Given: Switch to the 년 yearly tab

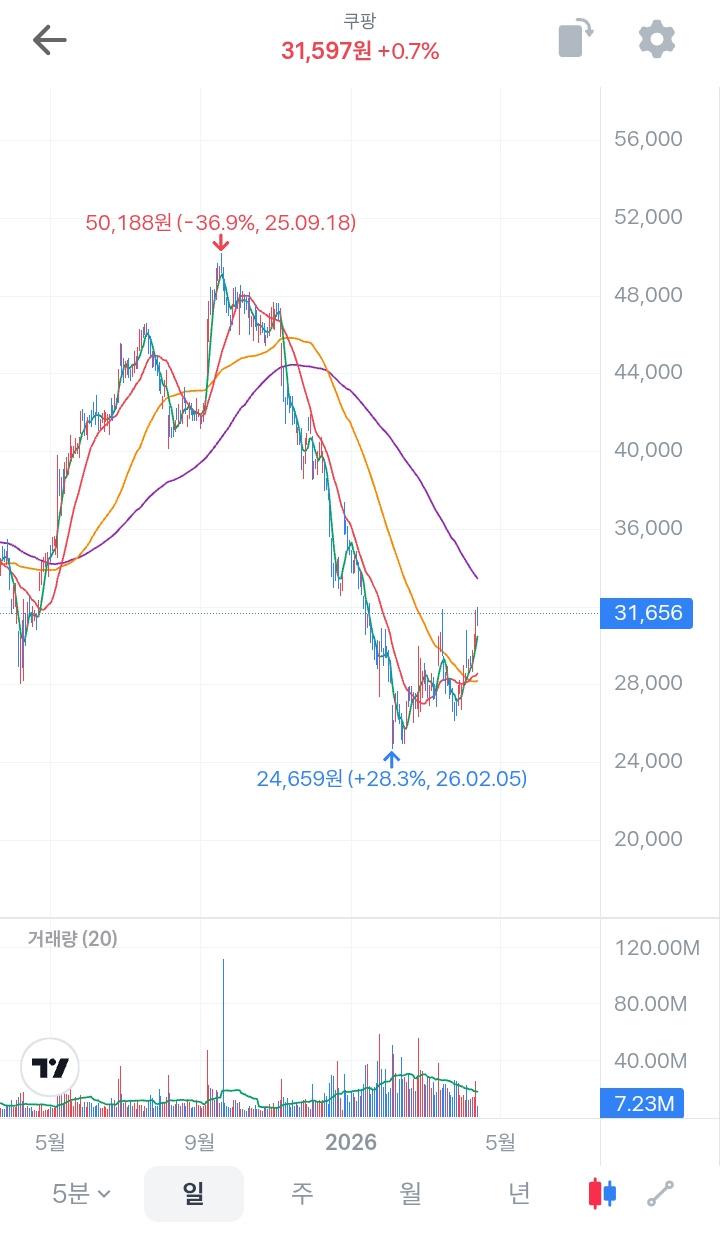Looking at the screenshot, I should [x=518, y=1193].
